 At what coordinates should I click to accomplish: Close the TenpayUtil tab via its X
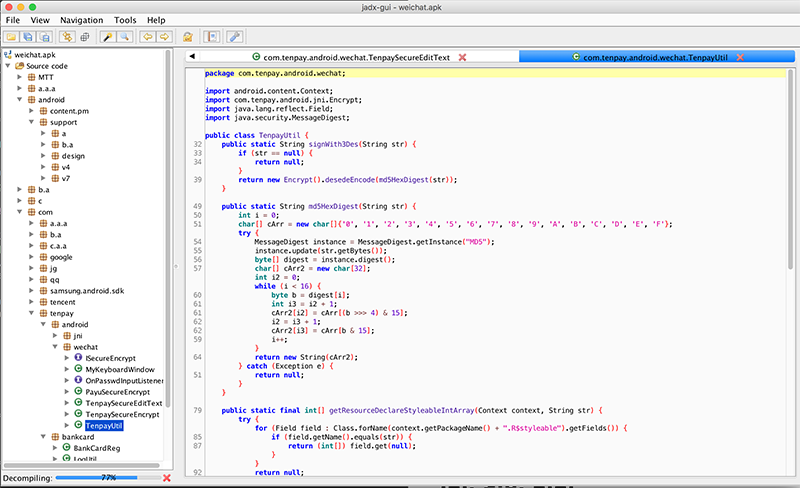pos(740,57)
